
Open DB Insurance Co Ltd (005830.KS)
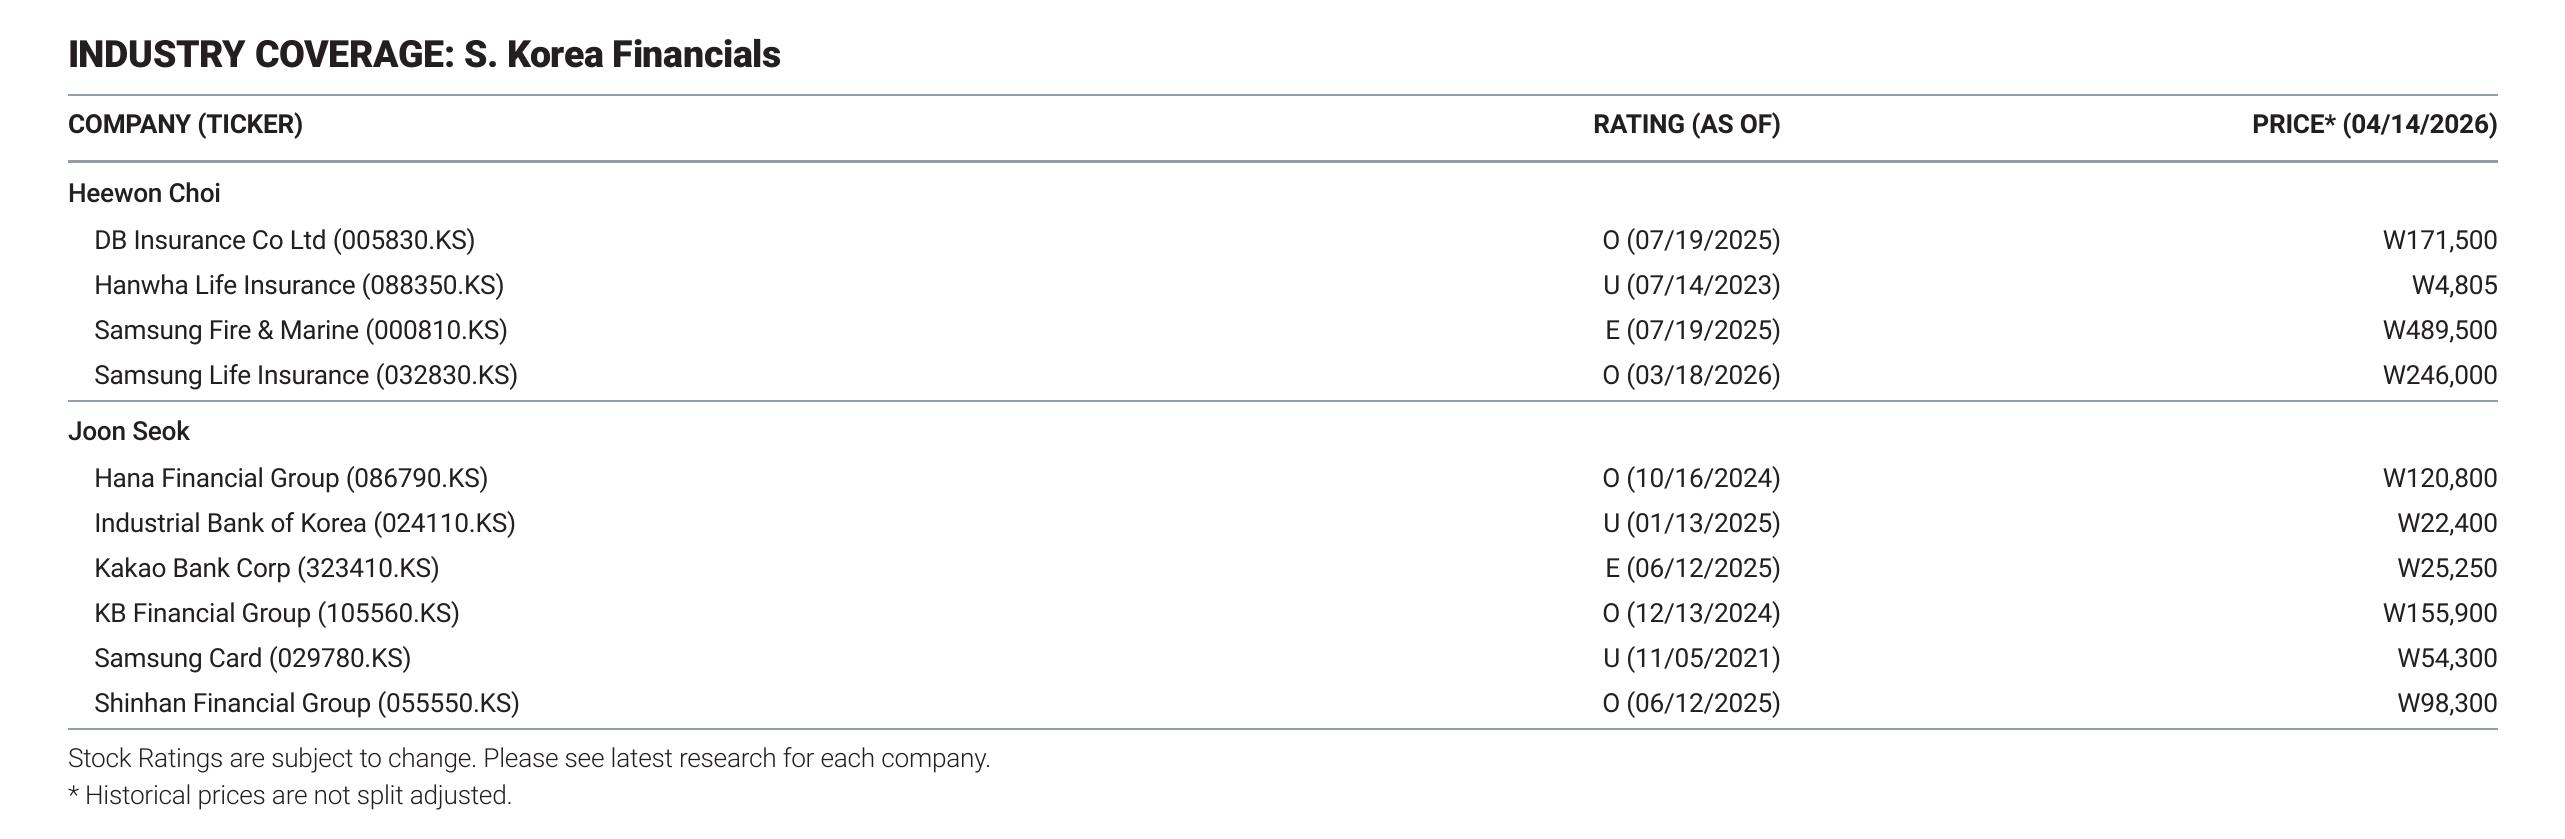click(x=284, y=241)
